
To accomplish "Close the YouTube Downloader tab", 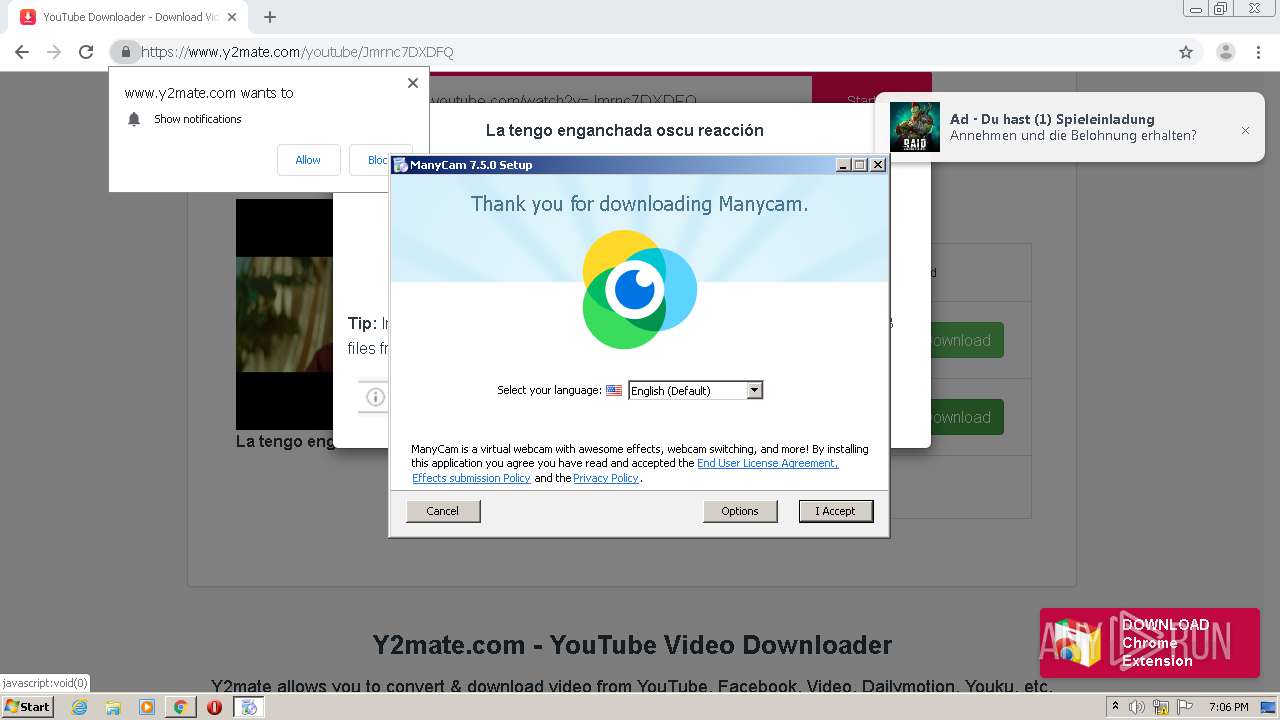I will [x=233, y=17].
